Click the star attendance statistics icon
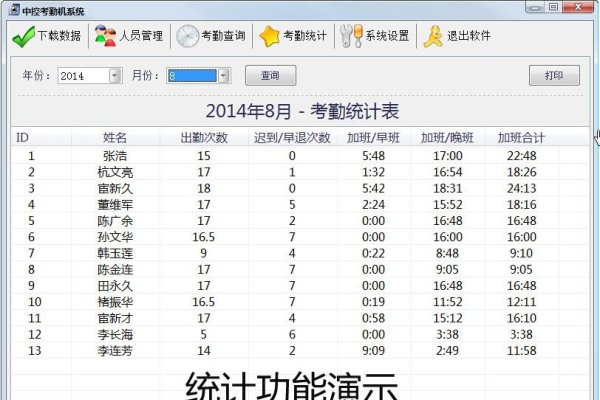 point(269,36)
